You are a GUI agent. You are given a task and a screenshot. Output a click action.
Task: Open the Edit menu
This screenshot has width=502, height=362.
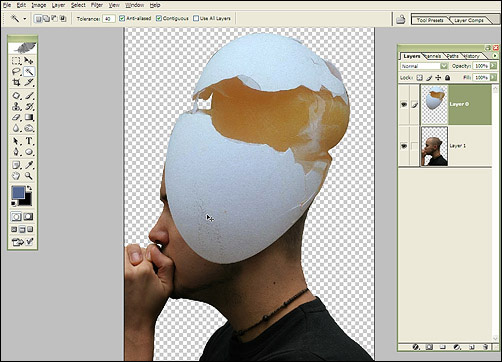pos(21,5)
